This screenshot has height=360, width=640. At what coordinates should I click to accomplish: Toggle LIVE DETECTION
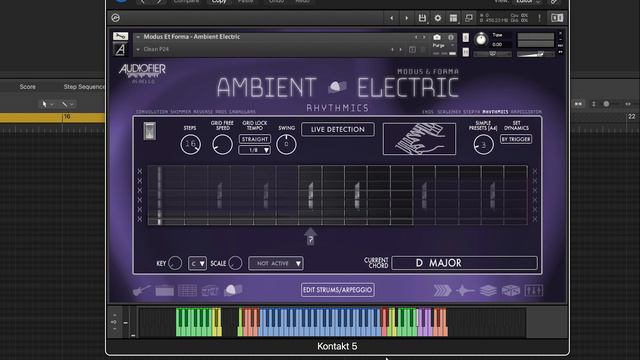(338, 129)
